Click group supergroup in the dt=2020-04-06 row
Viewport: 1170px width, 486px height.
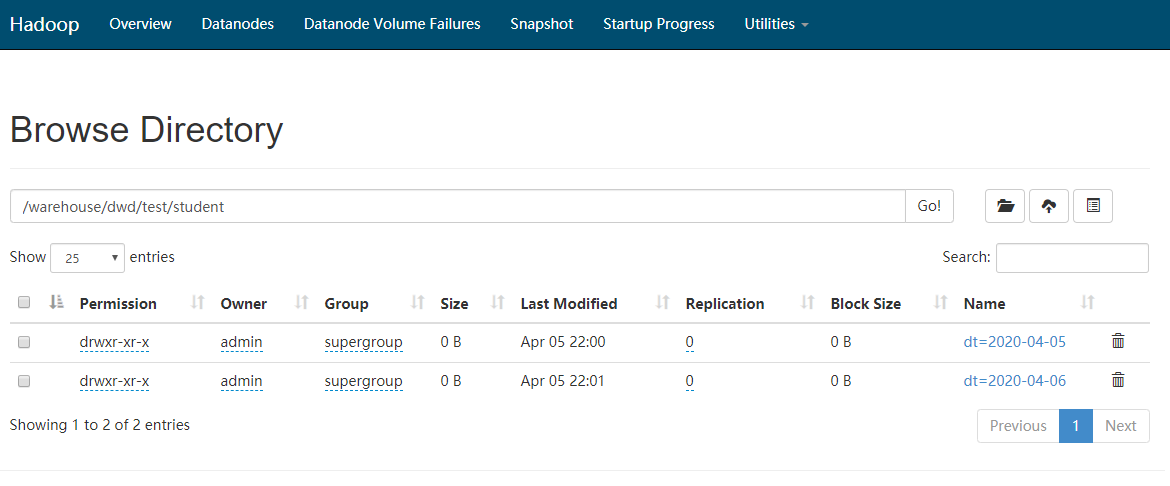coord(363,381)
